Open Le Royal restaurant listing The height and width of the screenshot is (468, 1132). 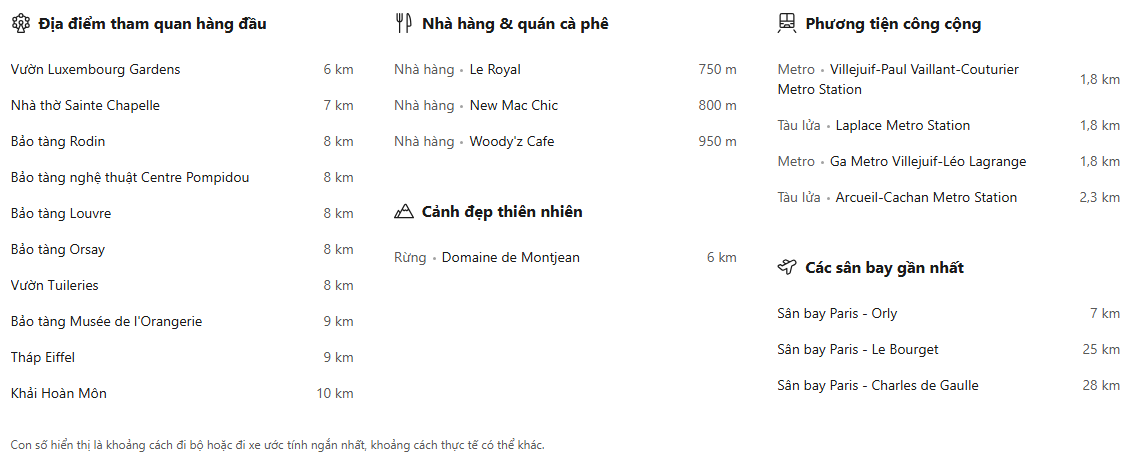click(495, 70)
